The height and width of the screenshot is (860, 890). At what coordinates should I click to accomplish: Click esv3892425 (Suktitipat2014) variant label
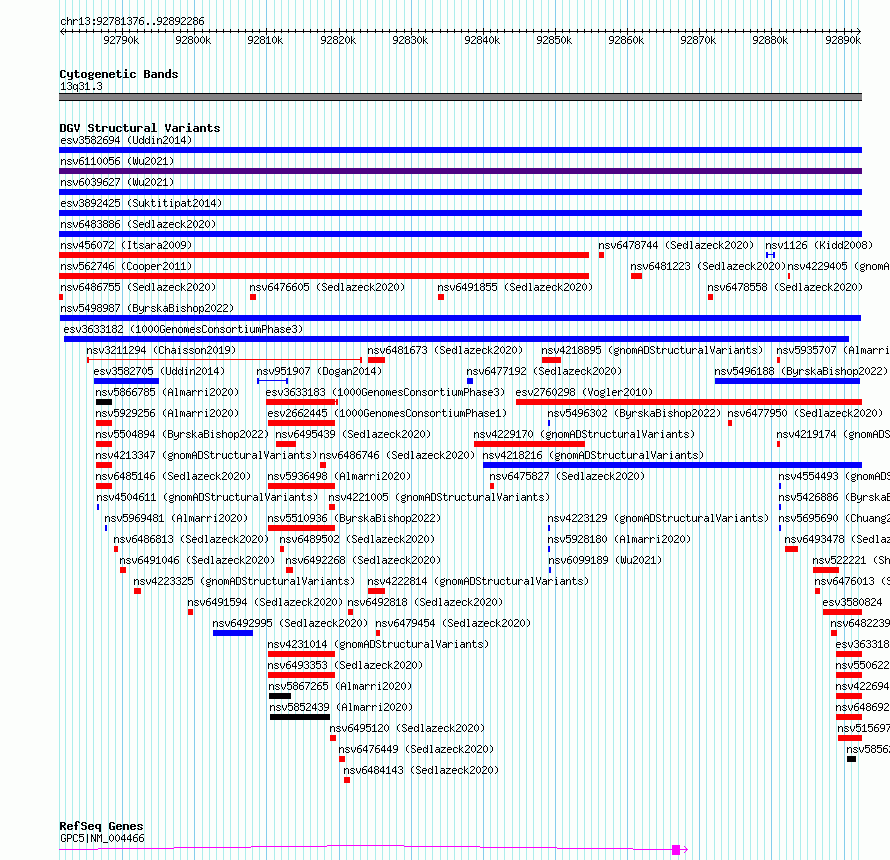click(141, 203)
